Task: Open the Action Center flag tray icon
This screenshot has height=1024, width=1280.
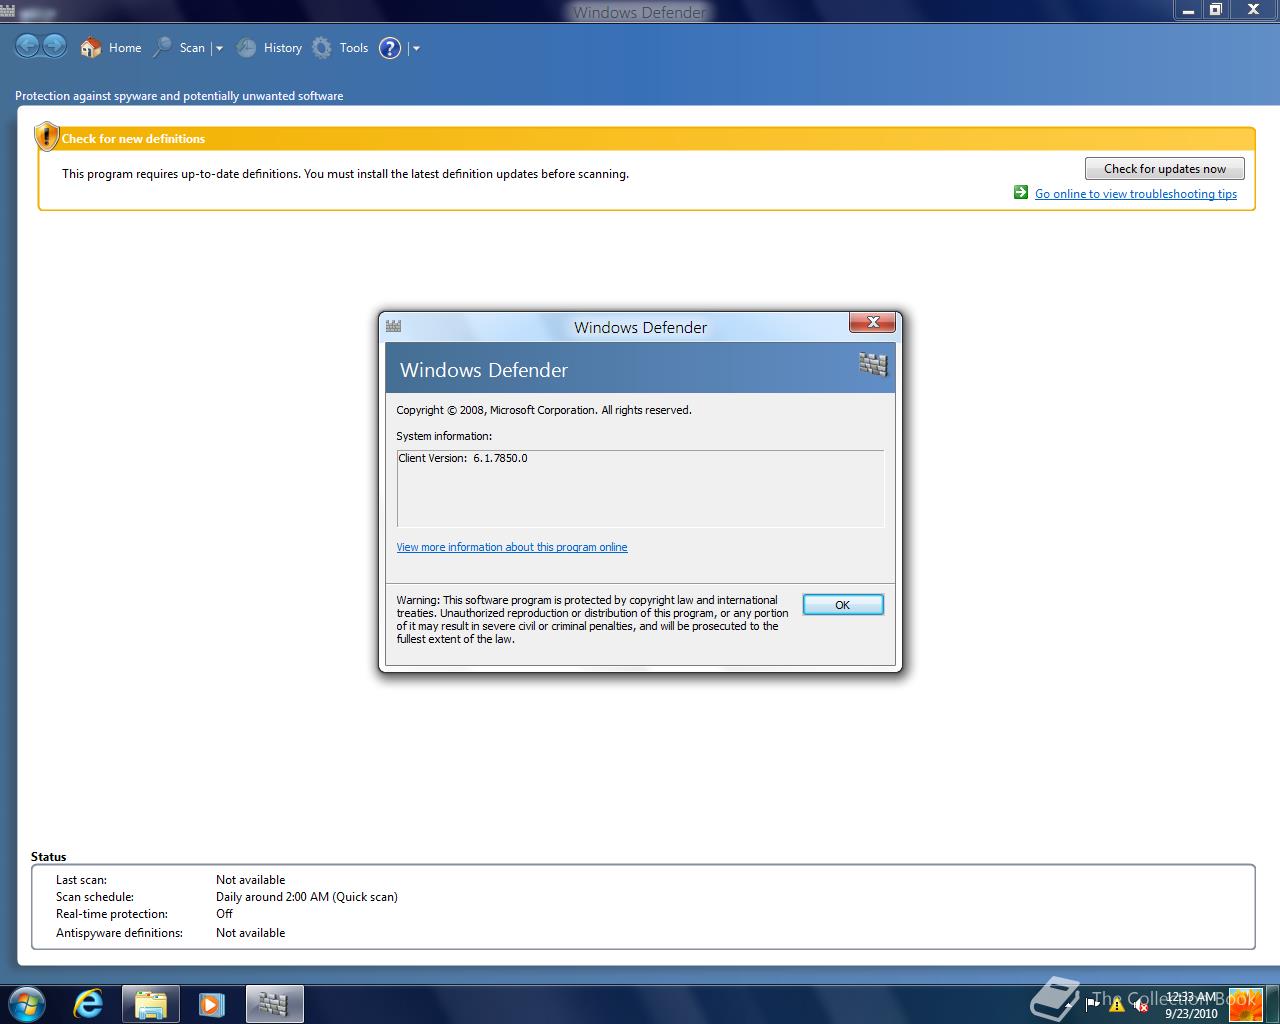Action: tap(1093, 1004)
